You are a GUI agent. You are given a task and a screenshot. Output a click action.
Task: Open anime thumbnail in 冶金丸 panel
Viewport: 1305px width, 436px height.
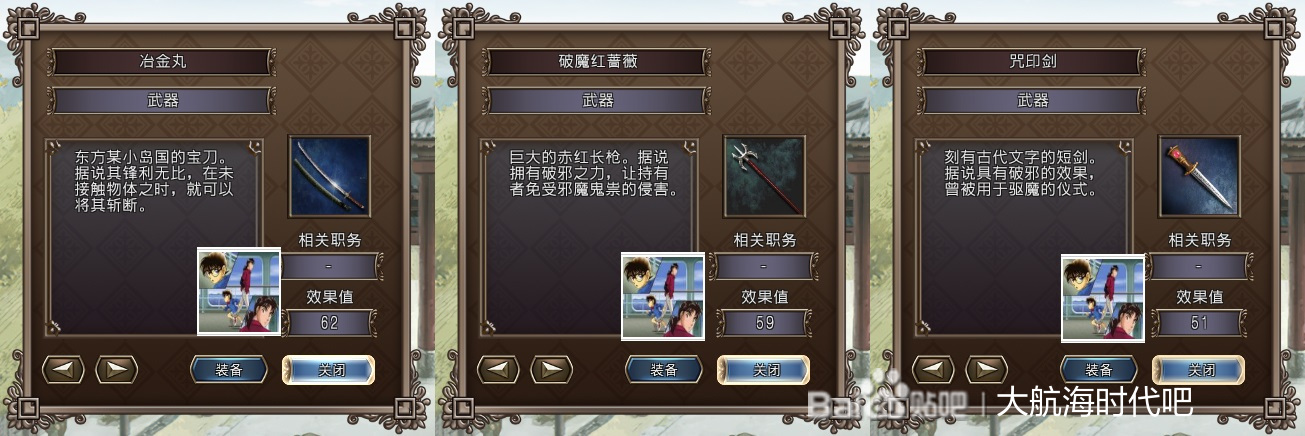click(239, 291)
